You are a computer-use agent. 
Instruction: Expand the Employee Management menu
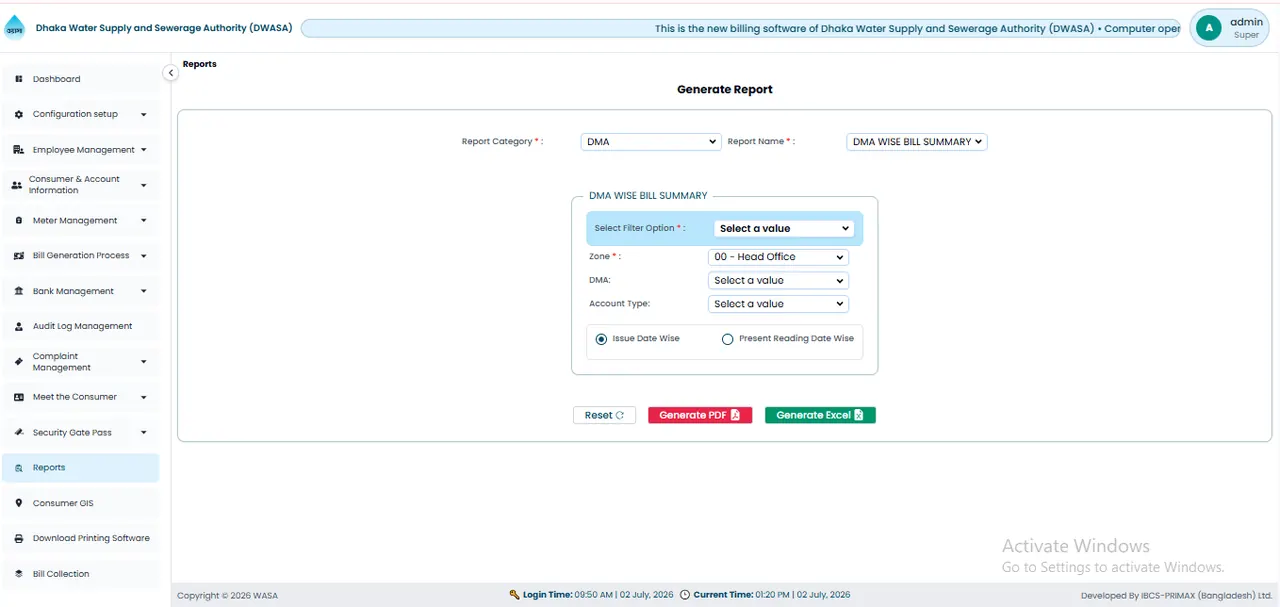pos(80,150)
